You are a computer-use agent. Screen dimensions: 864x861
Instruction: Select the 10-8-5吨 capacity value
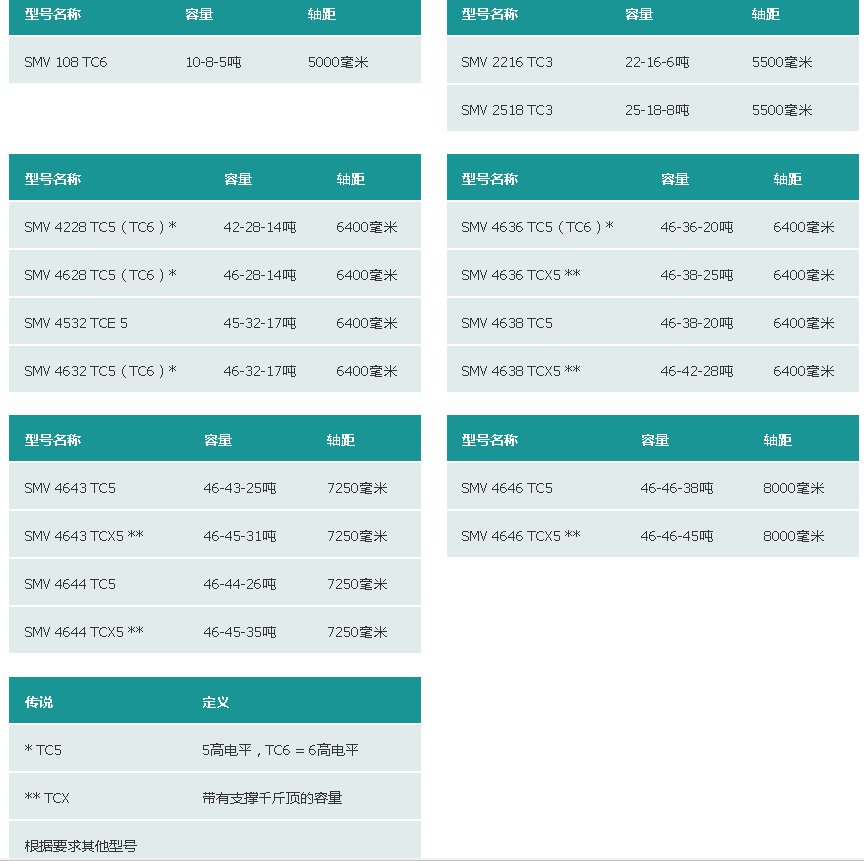213,62
